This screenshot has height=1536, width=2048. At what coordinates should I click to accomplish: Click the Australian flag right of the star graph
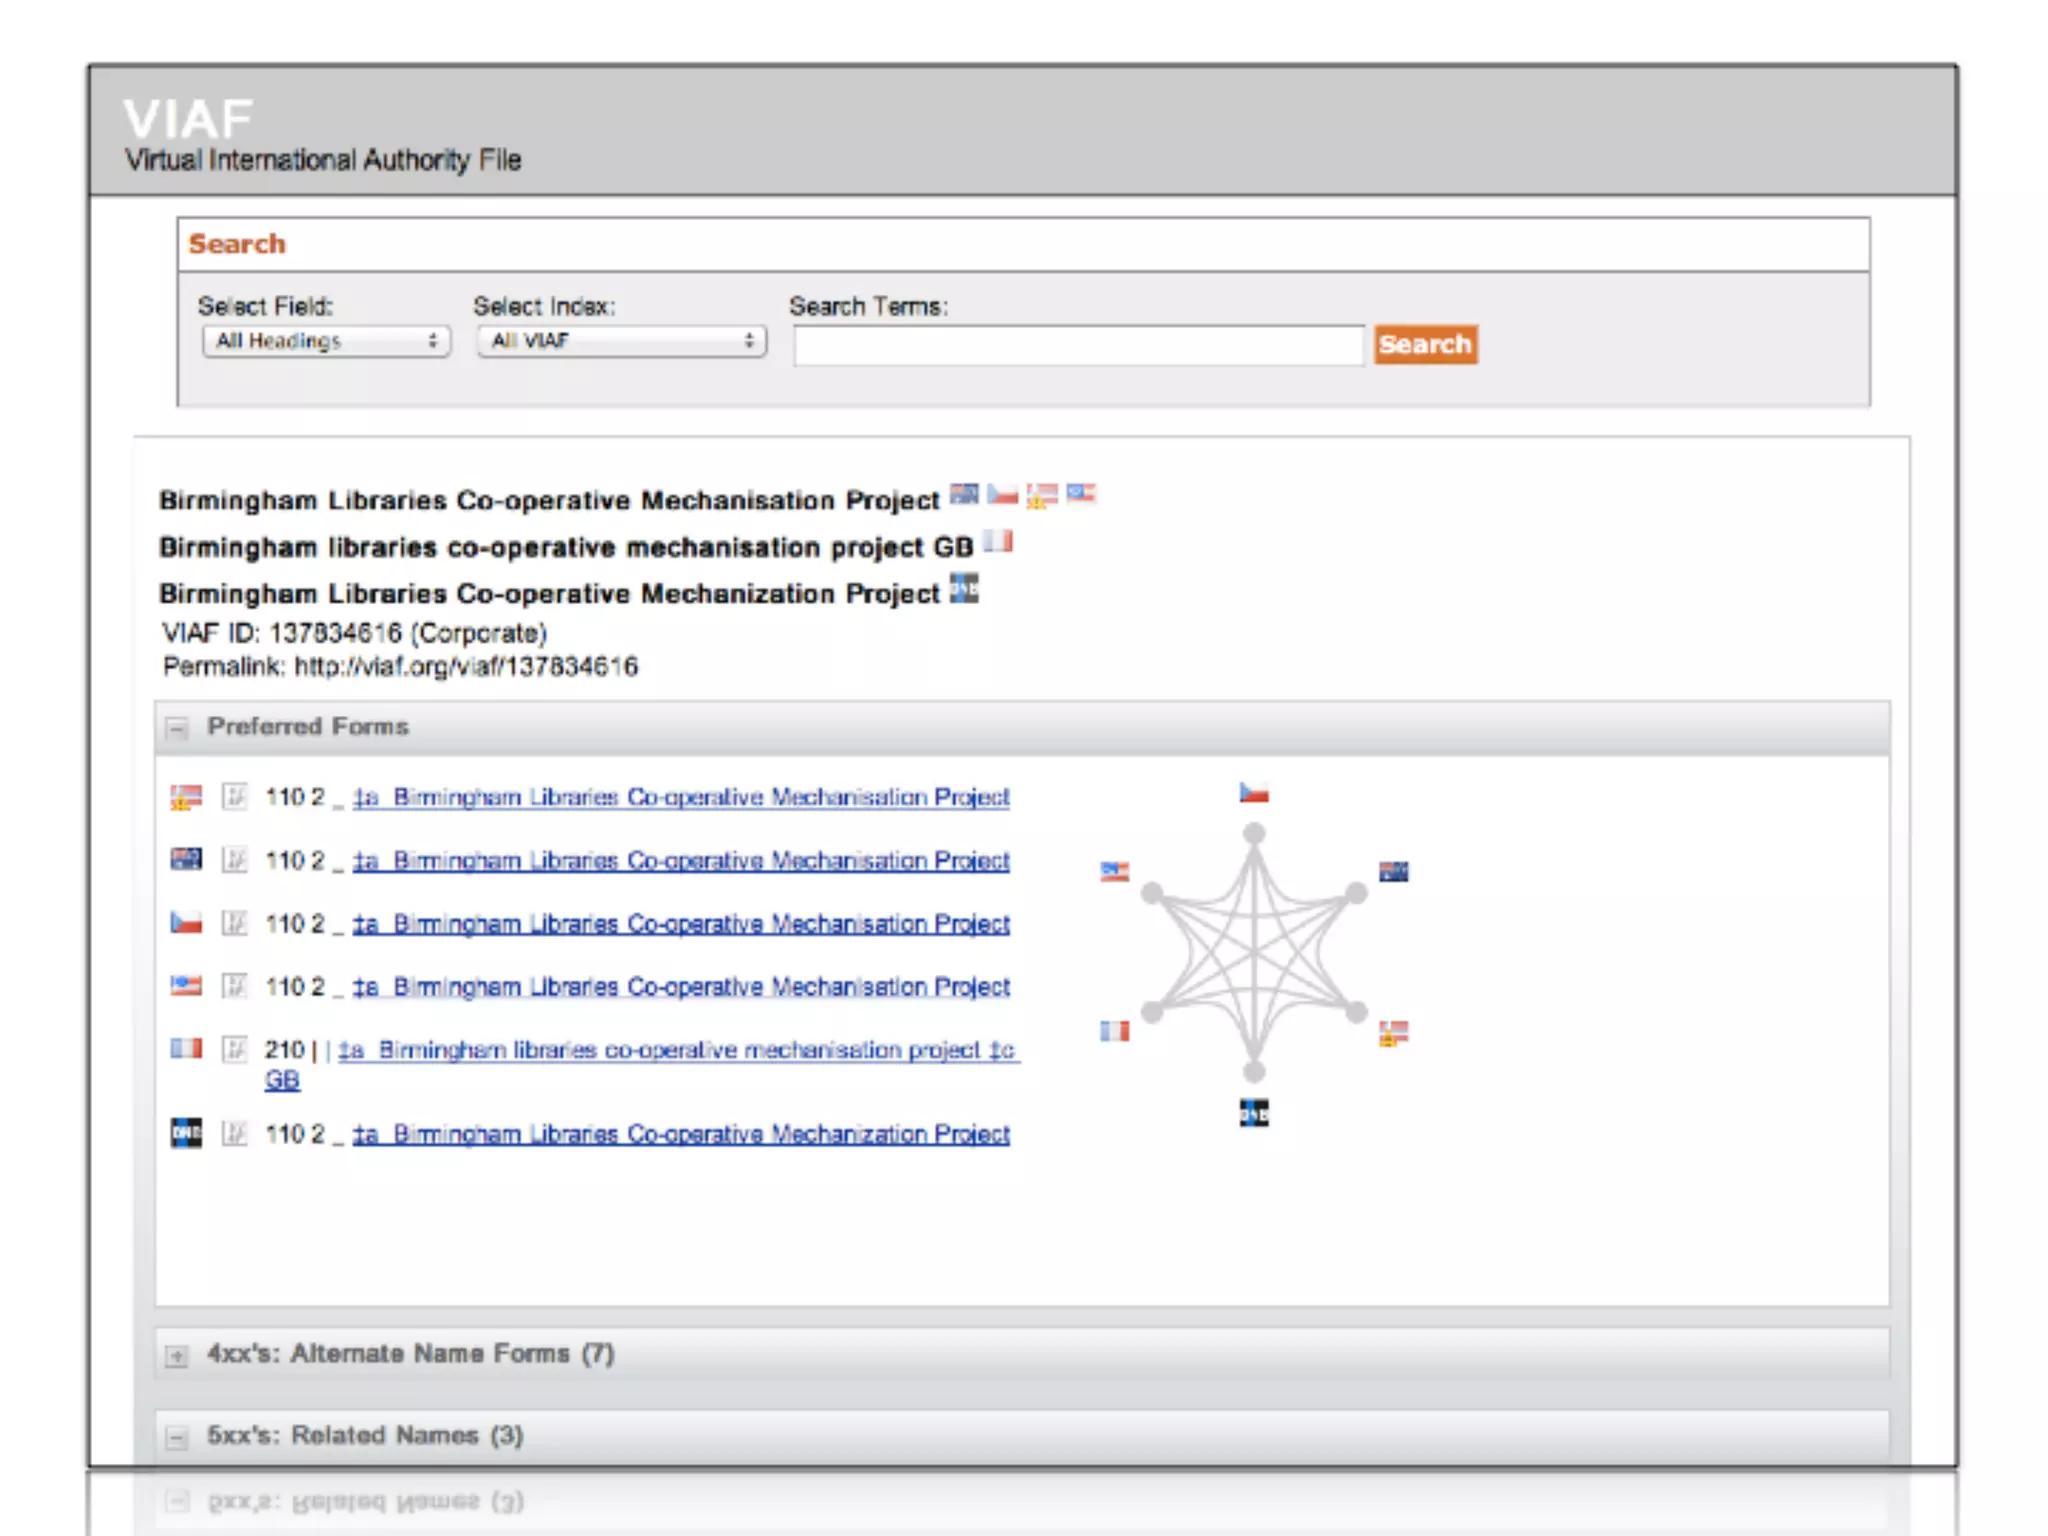pyautogui.click(x=1393, y=871)
